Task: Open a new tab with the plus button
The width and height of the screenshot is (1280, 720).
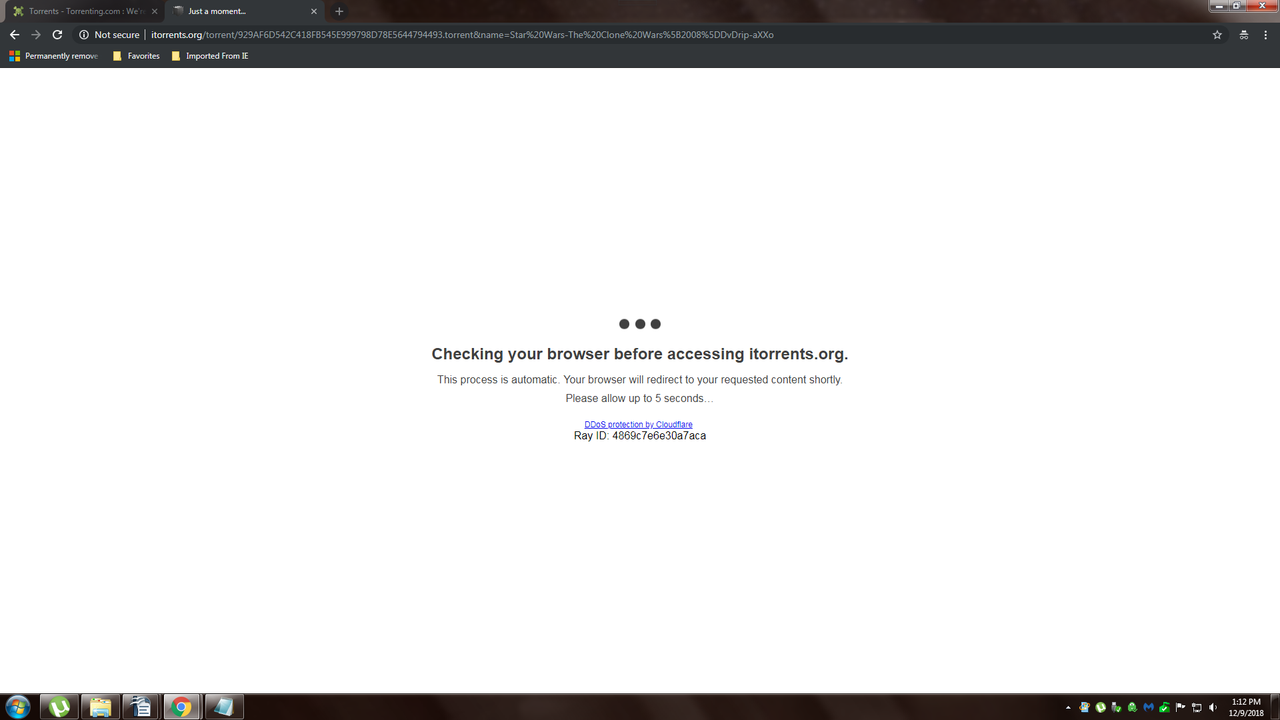Action: coord(339,11)
